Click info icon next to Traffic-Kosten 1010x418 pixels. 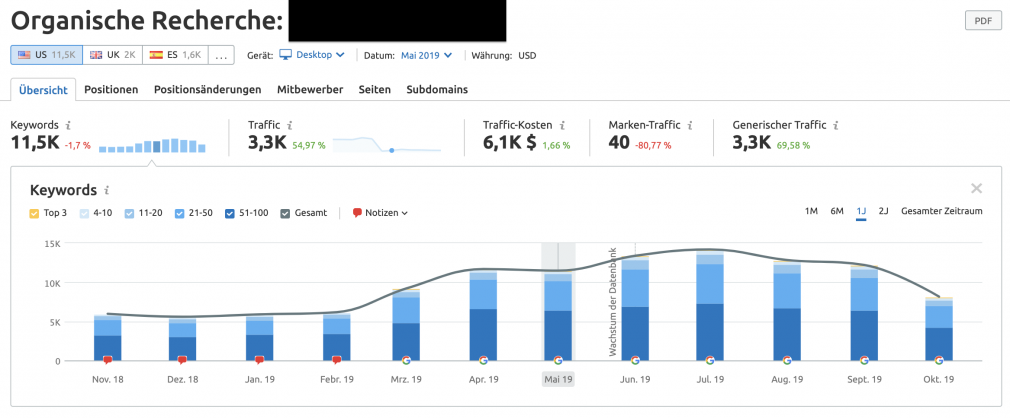562,126
